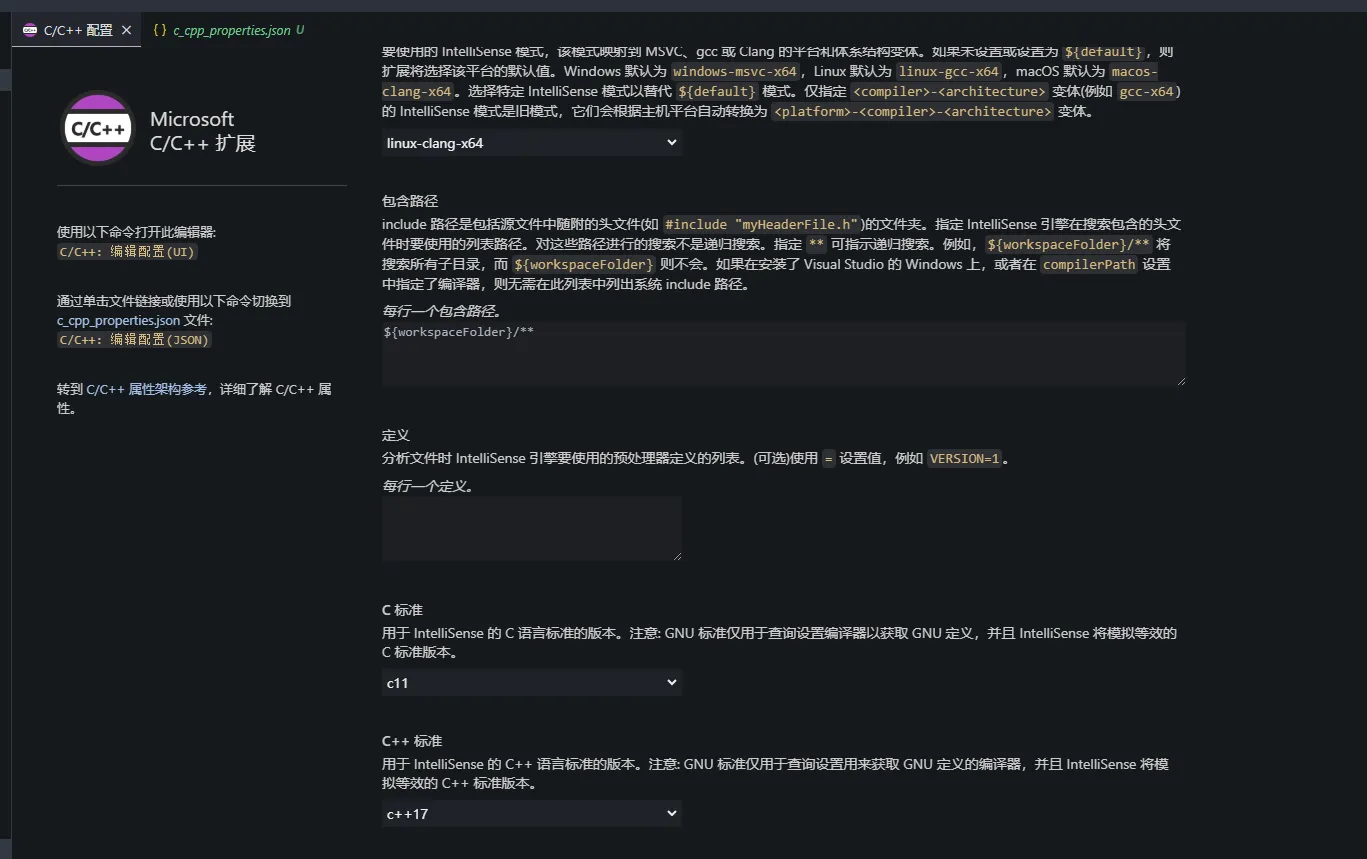1367x859 pixels.
Task: Close the C/C++ 配置 tab
Action: coord(126,30)
